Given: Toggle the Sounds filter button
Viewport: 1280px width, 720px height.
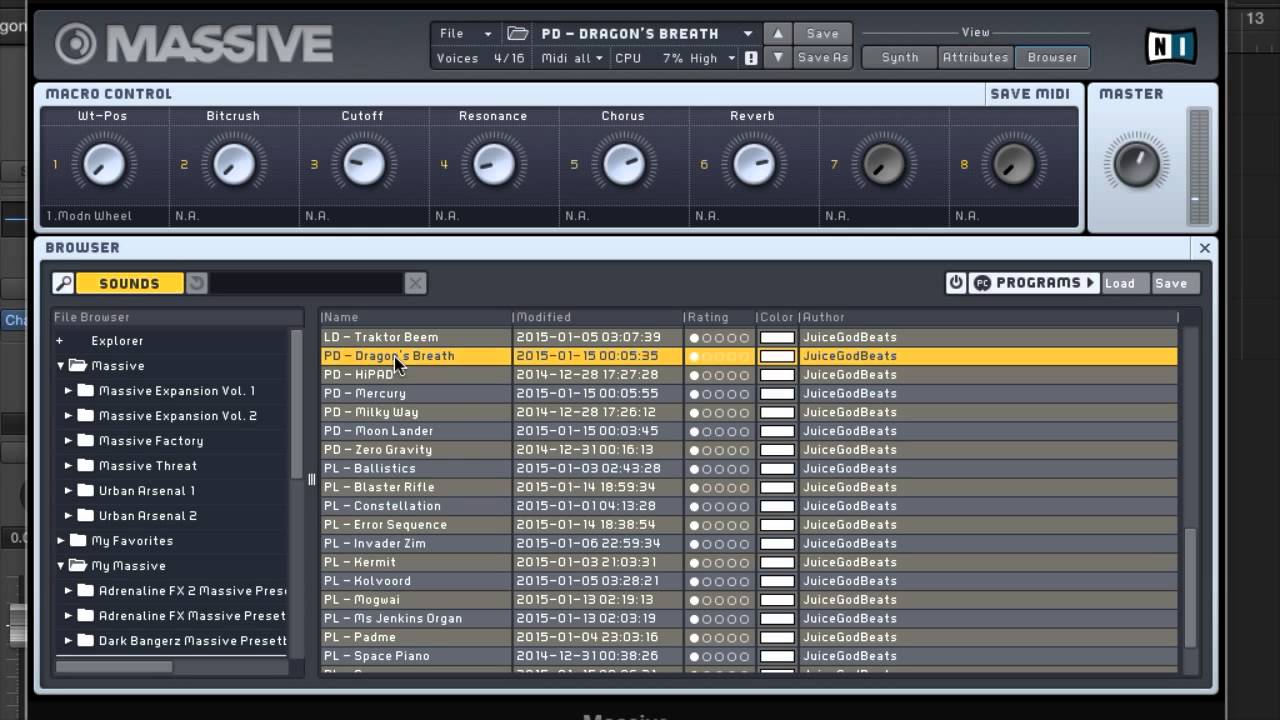Looking at the screenshot, I should click(x=129, y=284).
